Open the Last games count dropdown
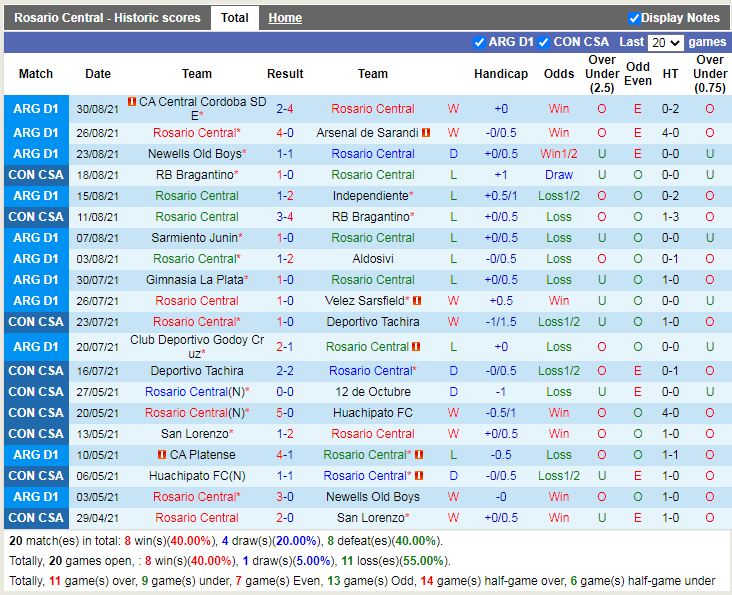 [x=665, y=43]
